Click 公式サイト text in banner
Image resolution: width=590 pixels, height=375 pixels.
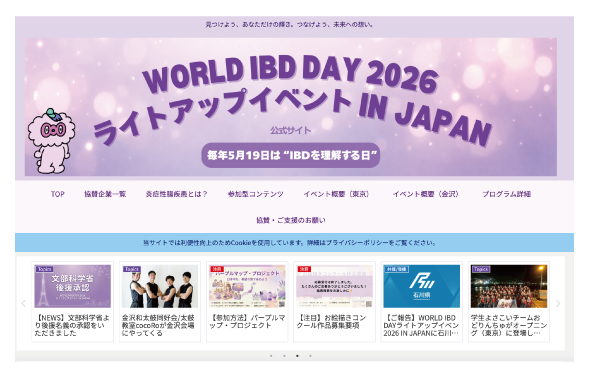click(x=290, y=131)
